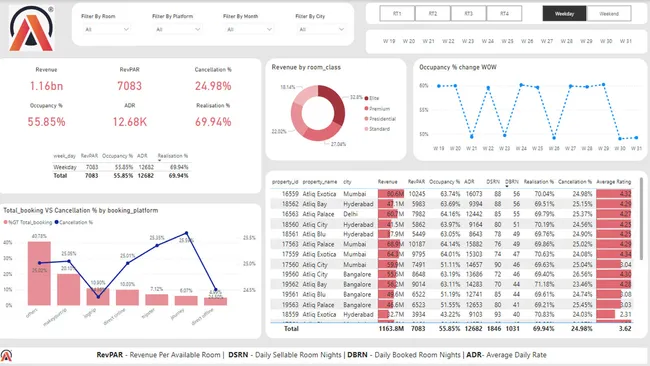Image resolution: width=650 pixels, height=366 pixels.
Task: Click the total revenue value 1163.8M
Action: [x=391, y=328]
